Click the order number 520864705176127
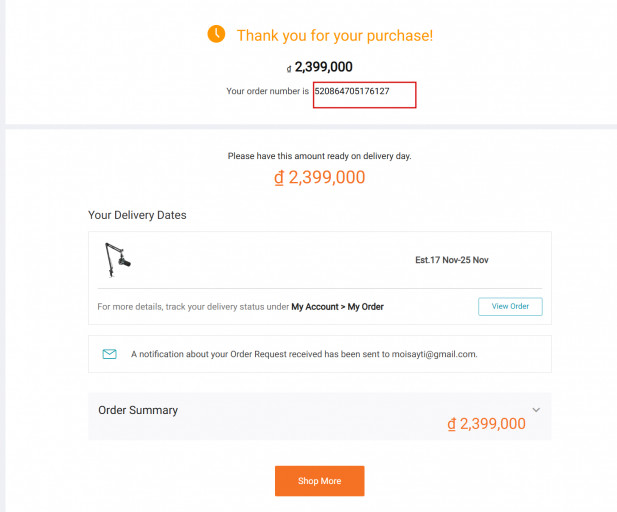Screen dimensions: 617x512 (x=351, y=91)
